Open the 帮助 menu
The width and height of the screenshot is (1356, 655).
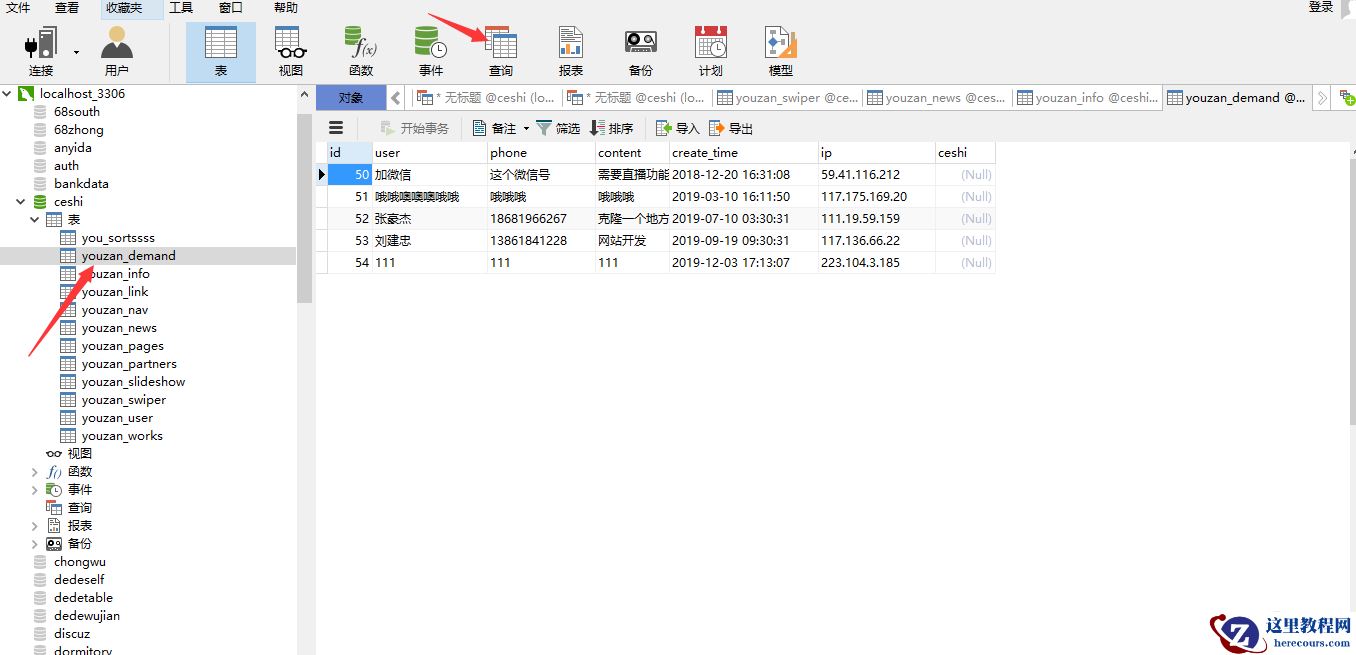point(286,8)
